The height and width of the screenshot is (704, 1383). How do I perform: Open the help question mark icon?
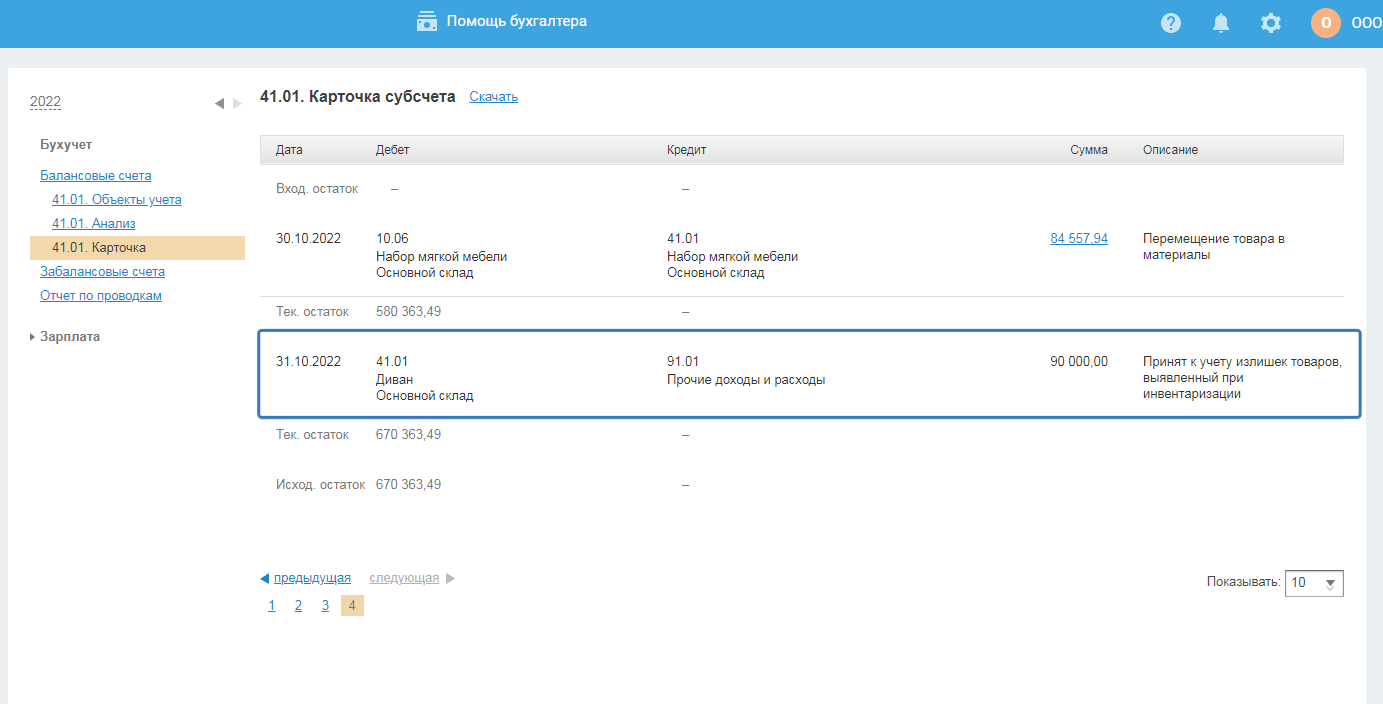tap(1171, 23)
